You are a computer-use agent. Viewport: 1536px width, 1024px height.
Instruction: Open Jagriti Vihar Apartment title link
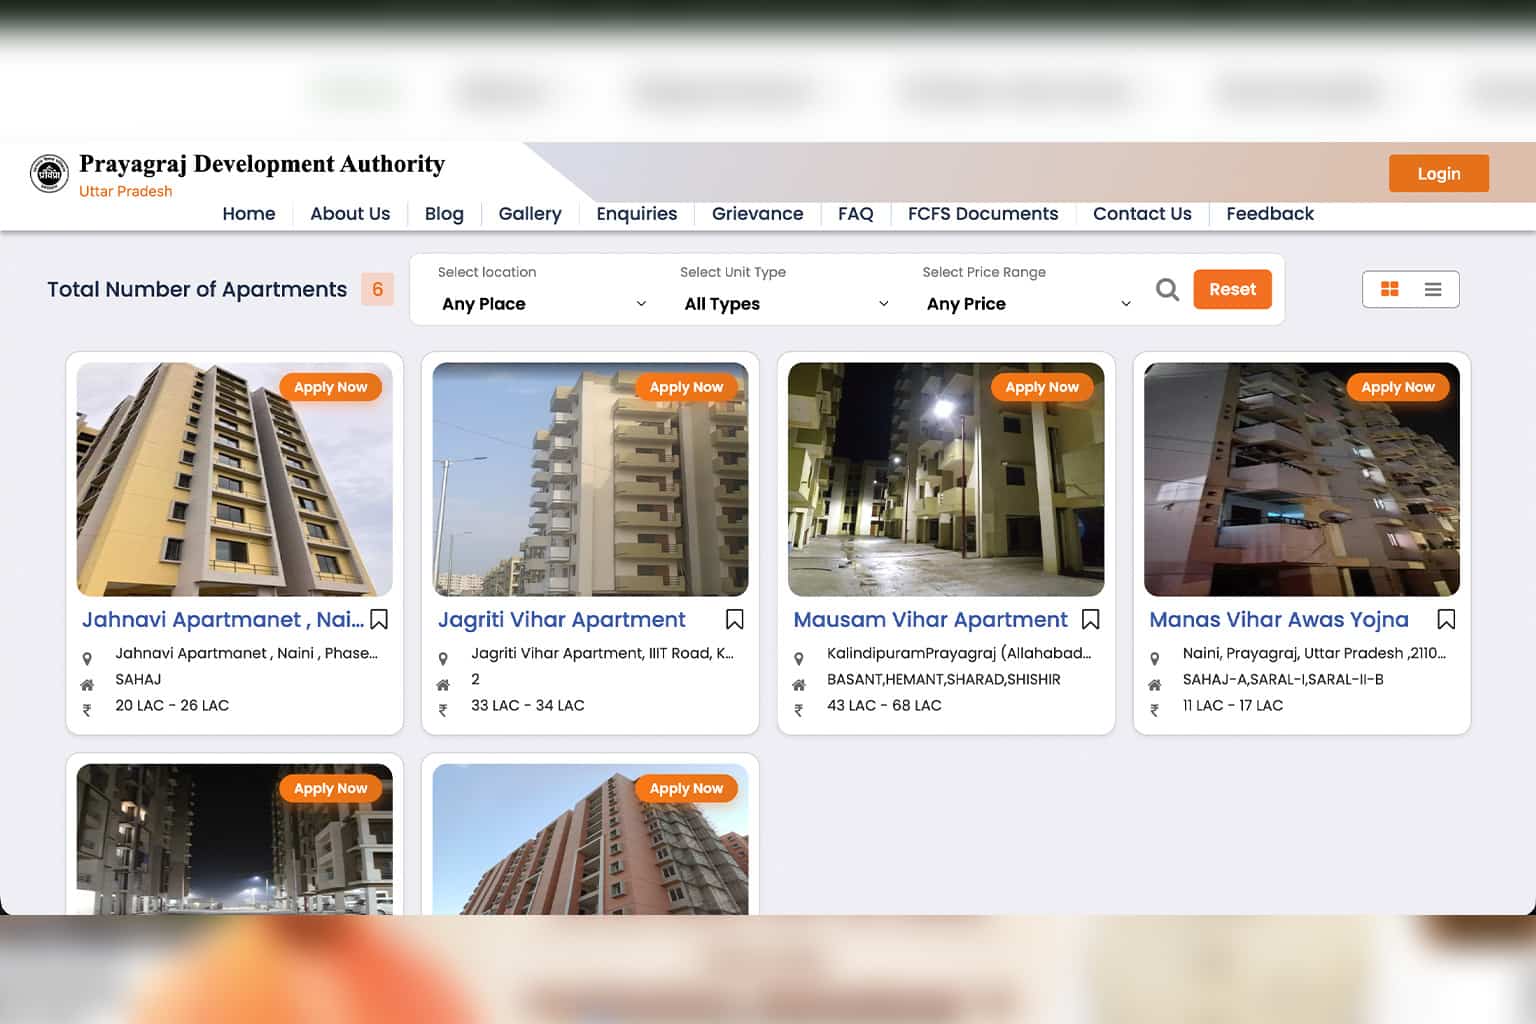[x=562, y=620]
